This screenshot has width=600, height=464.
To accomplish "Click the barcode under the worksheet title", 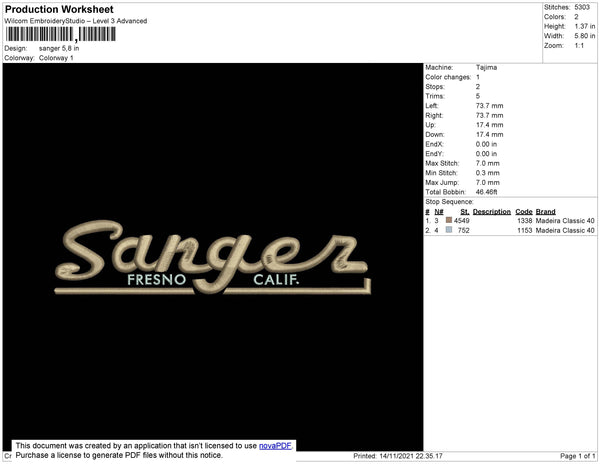I will 60,34.
